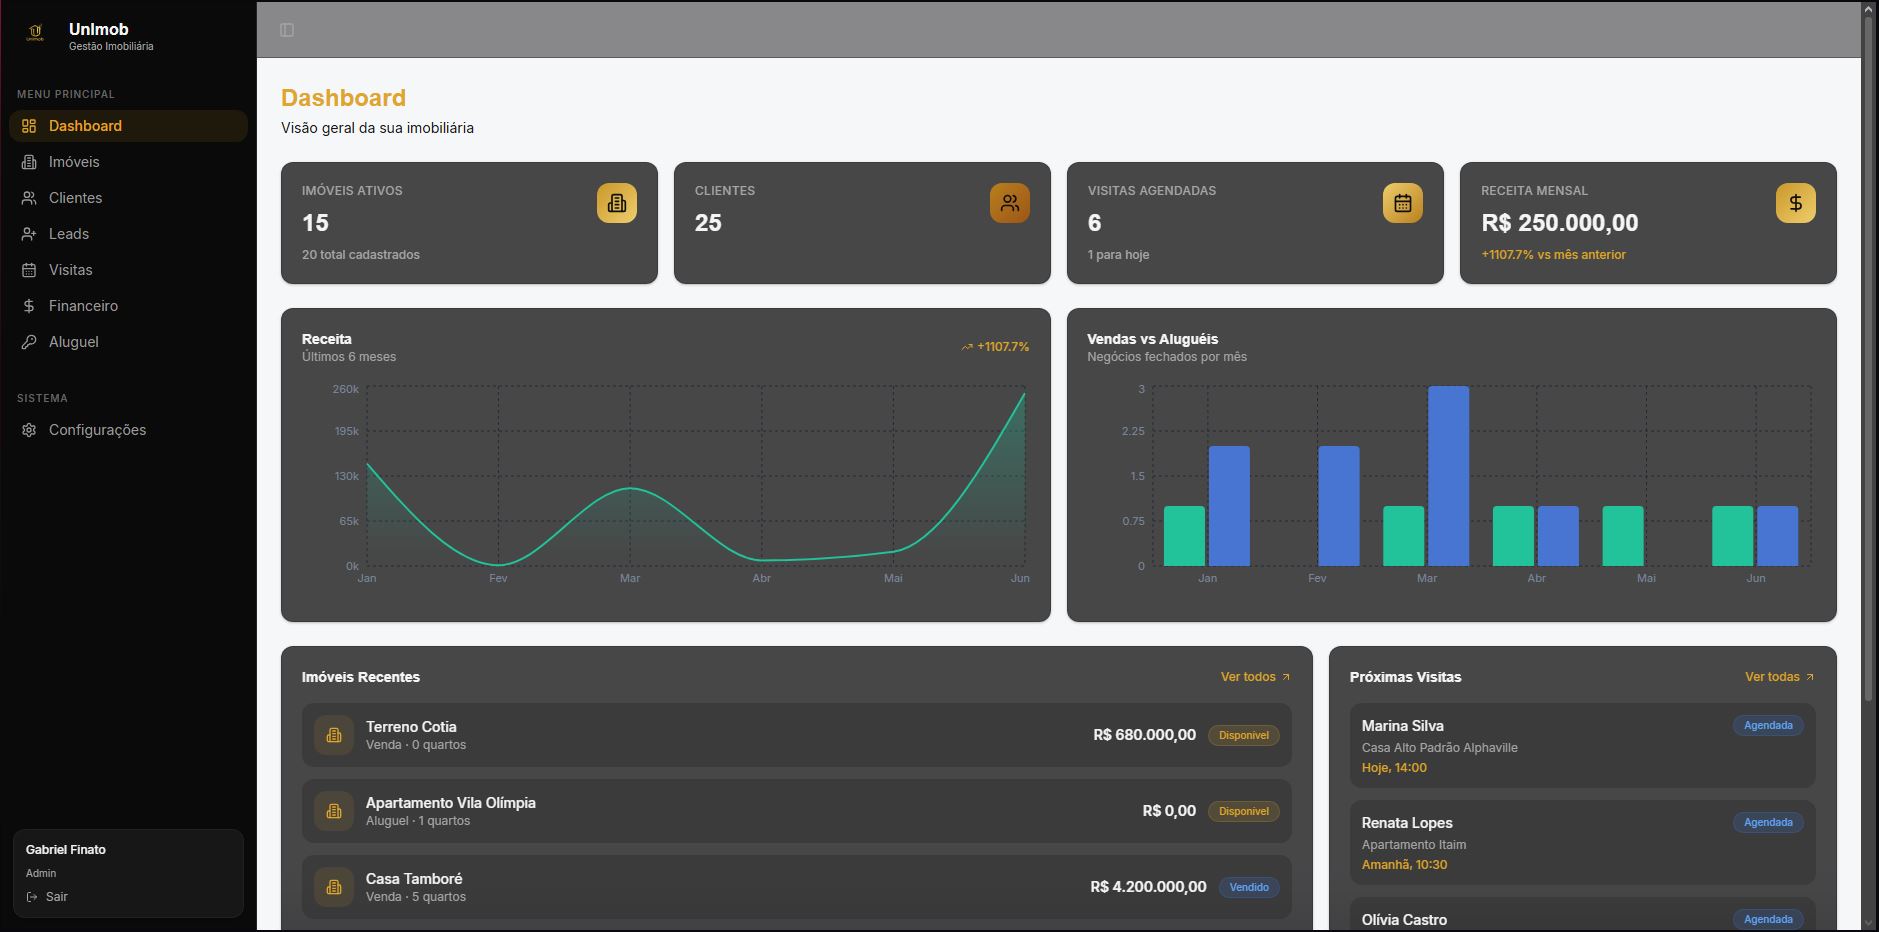1879x932 pixels.
Task: Click the Sair logout button
Action: point(47,897)
